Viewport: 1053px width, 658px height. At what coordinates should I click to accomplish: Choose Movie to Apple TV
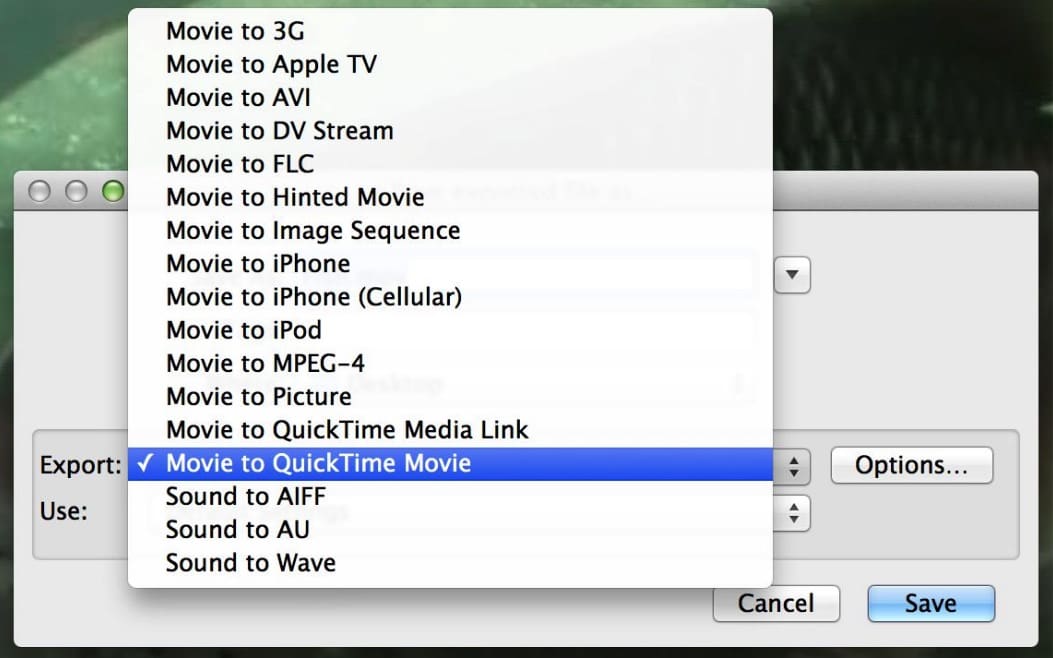pos(271,64)
